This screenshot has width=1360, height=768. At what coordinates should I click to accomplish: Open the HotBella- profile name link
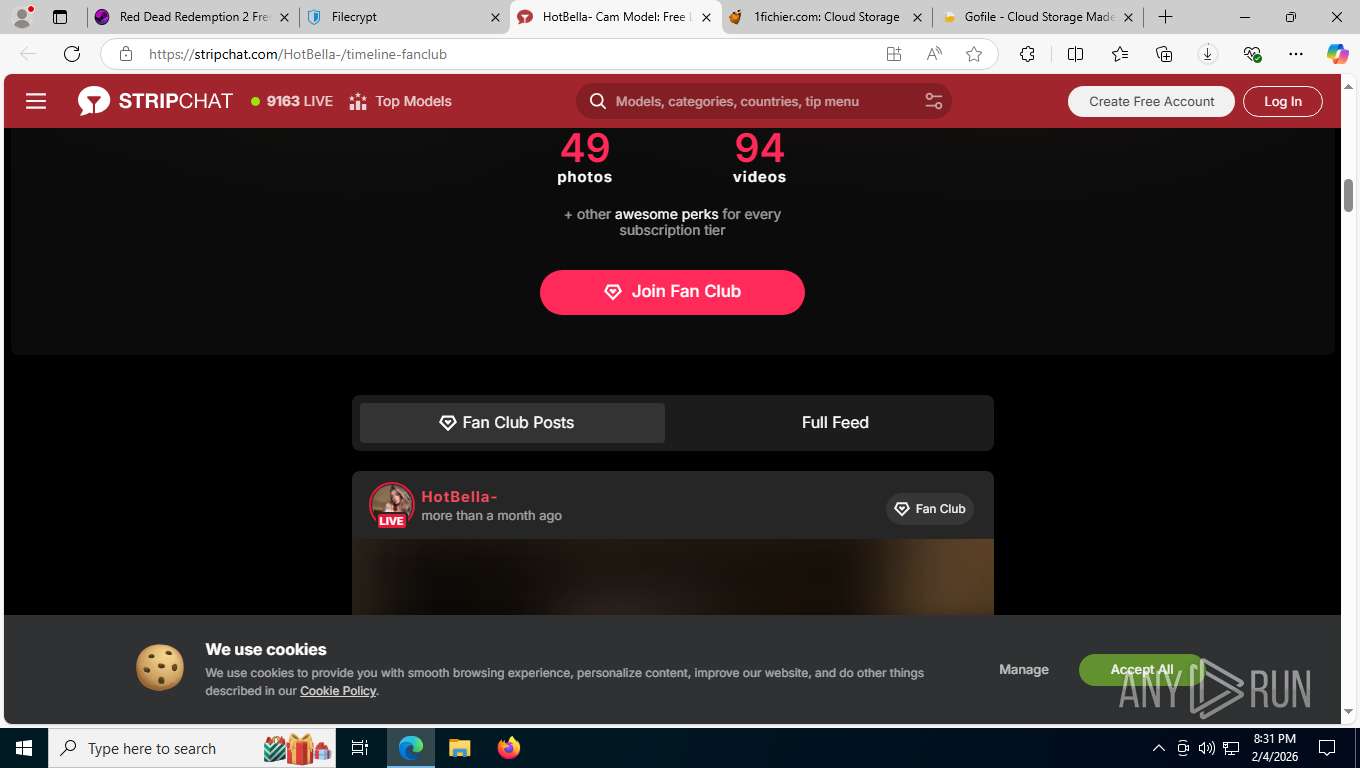click(x=459, y=497)
